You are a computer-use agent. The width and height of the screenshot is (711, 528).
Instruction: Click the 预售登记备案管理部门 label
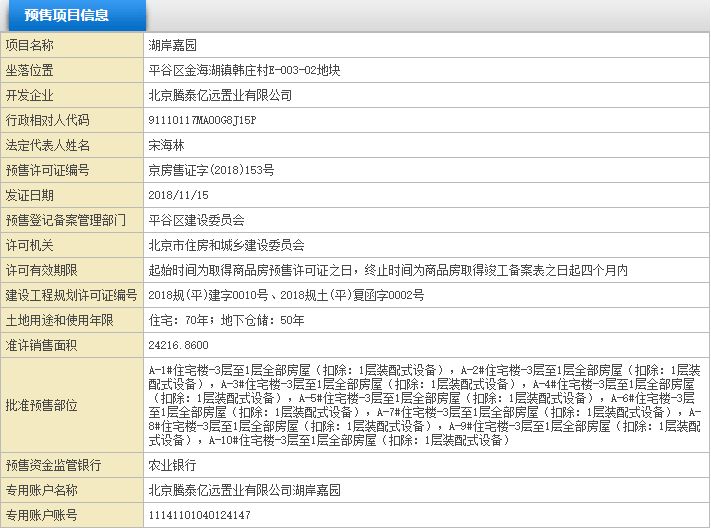[66, 220]
